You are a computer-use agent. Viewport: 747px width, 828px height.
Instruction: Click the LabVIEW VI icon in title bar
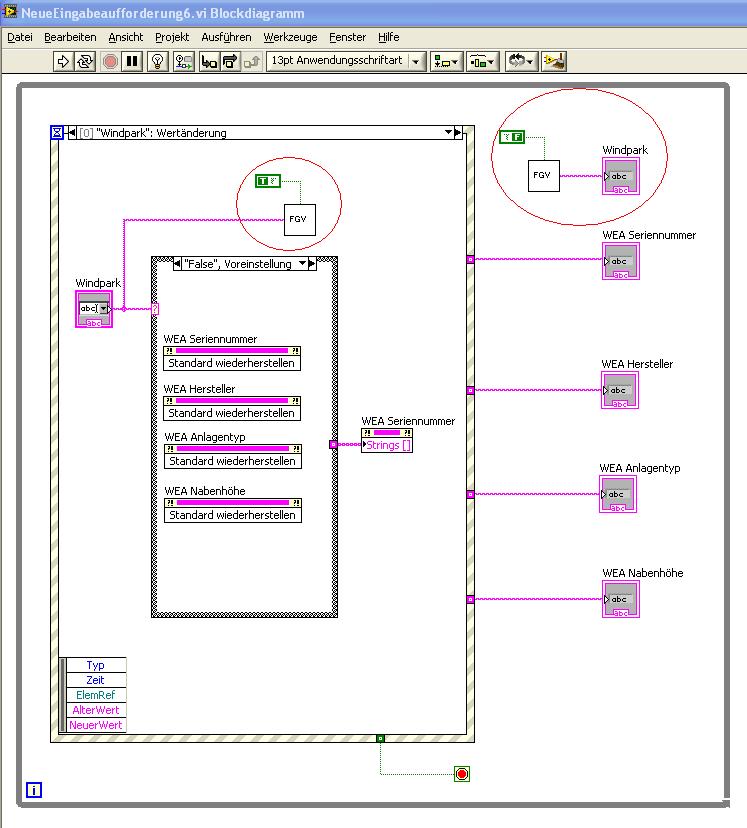[10, 12]
